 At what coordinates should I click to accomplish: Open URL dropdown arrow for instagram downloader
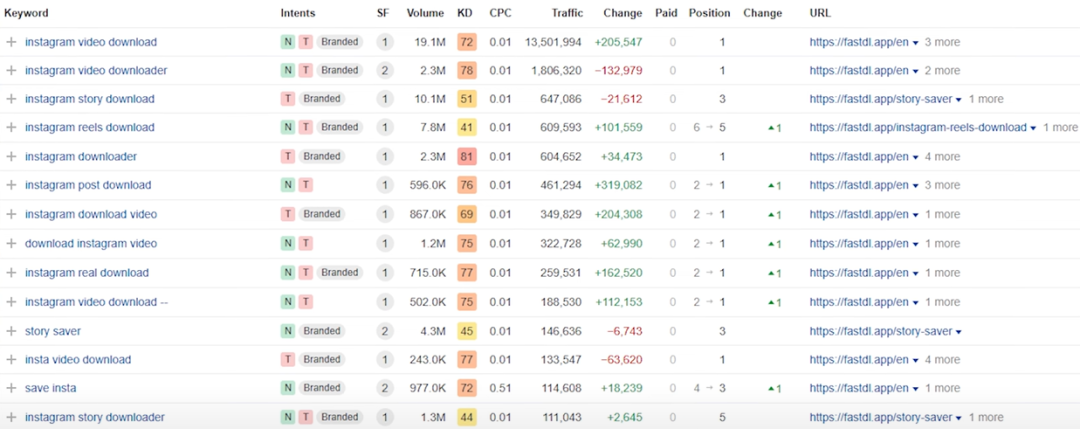coord(915,158)
